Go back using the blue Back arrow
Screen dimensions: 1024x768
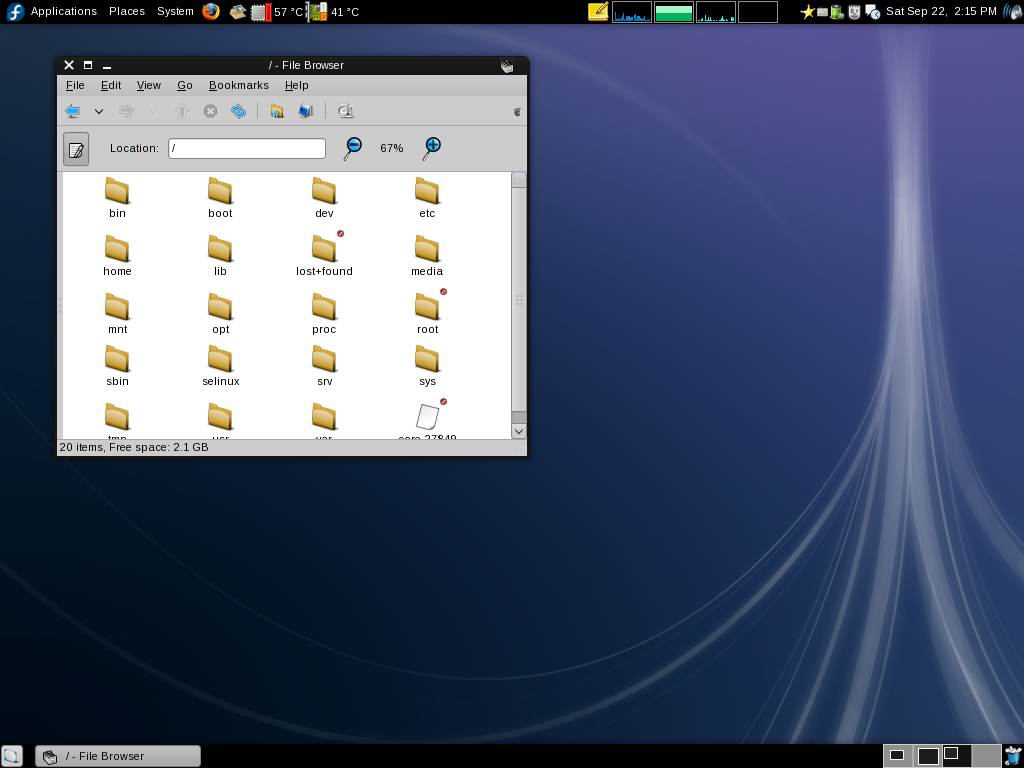[x=72, y=112]
